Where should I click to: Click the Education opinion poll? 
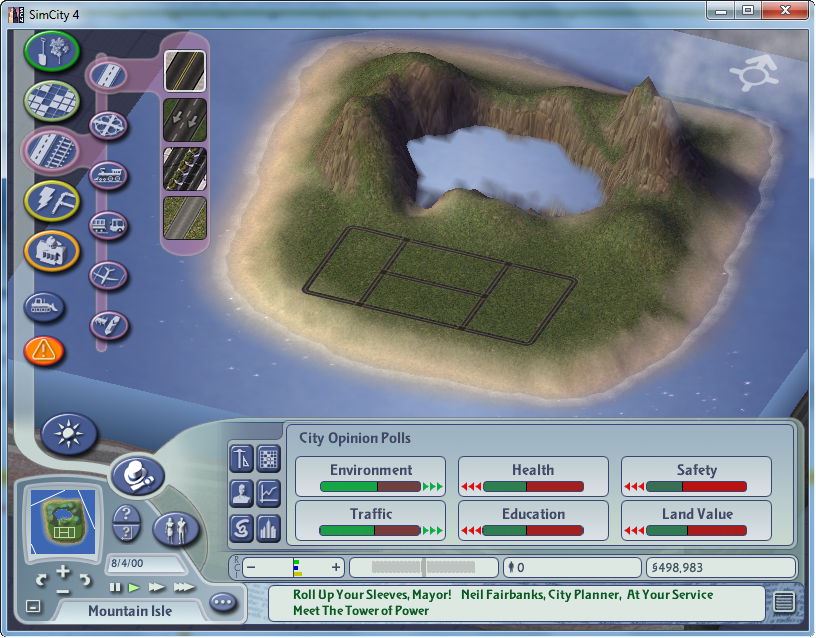pos(533,521)
